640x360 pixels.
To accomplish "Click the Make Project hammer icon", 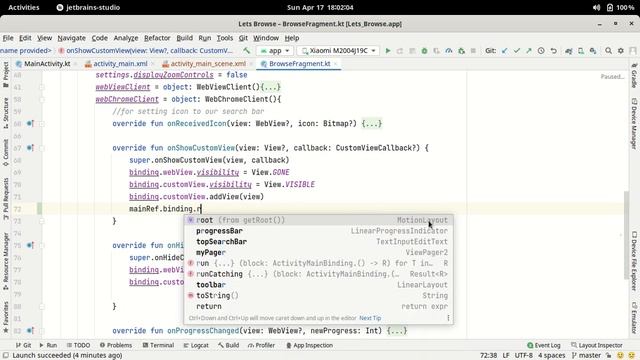I will [x=247, y=51].
